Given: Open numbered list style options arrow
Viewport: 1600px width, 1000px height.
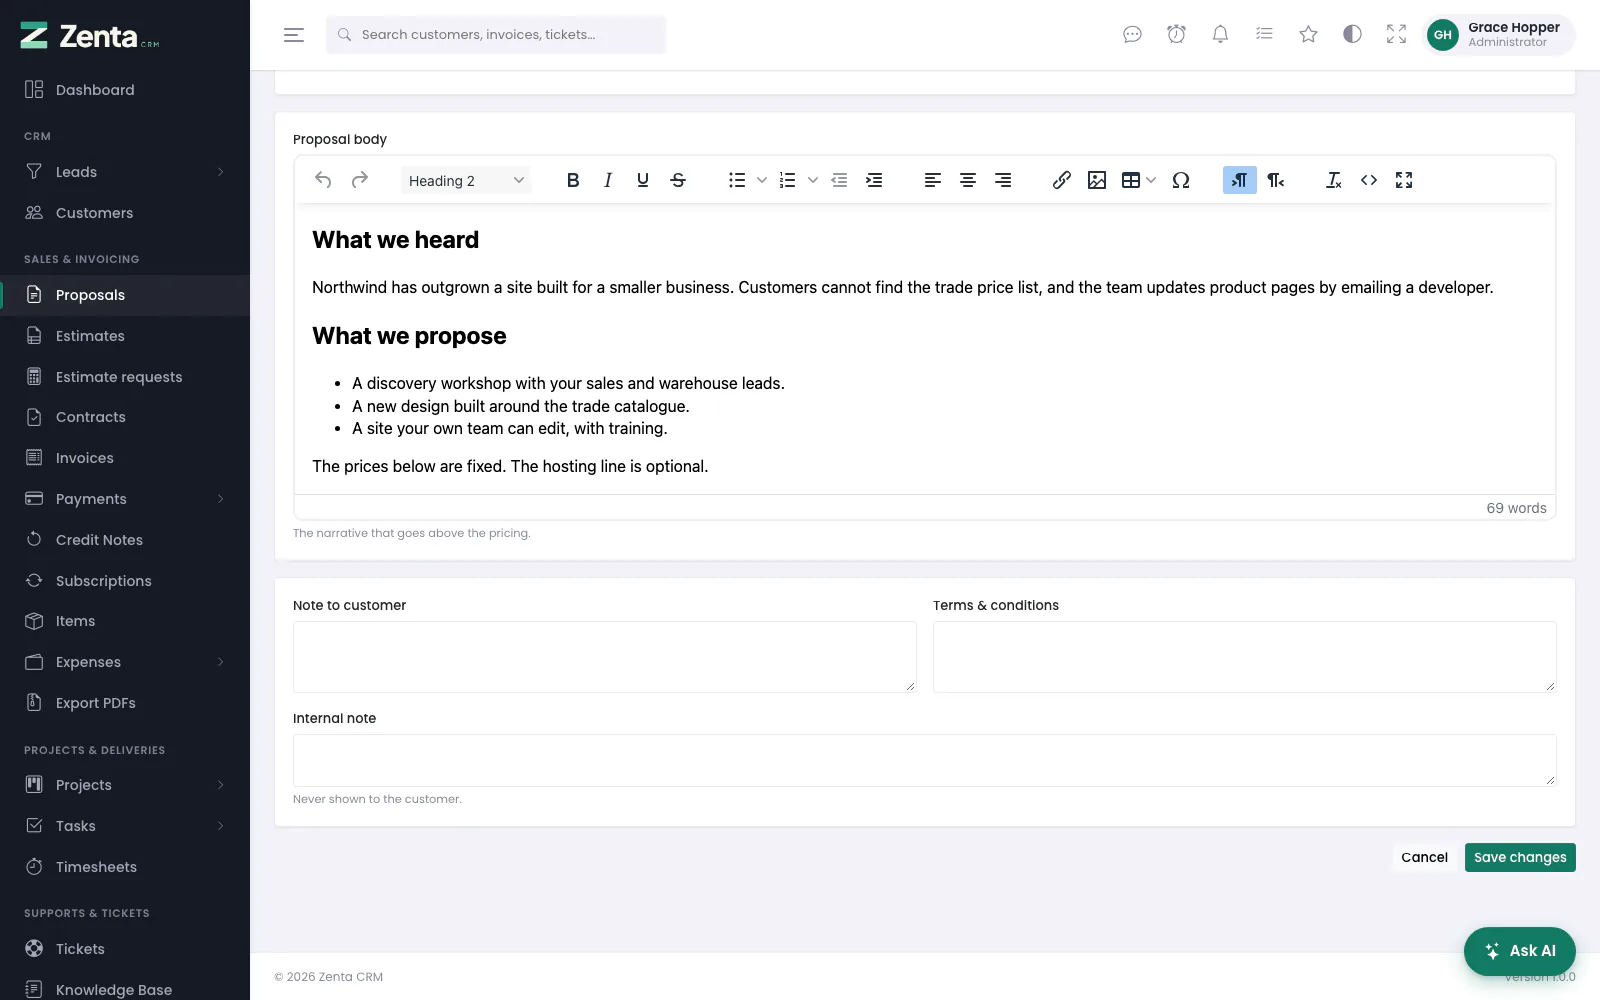Looking at the screenshot, I should [813, 180].
